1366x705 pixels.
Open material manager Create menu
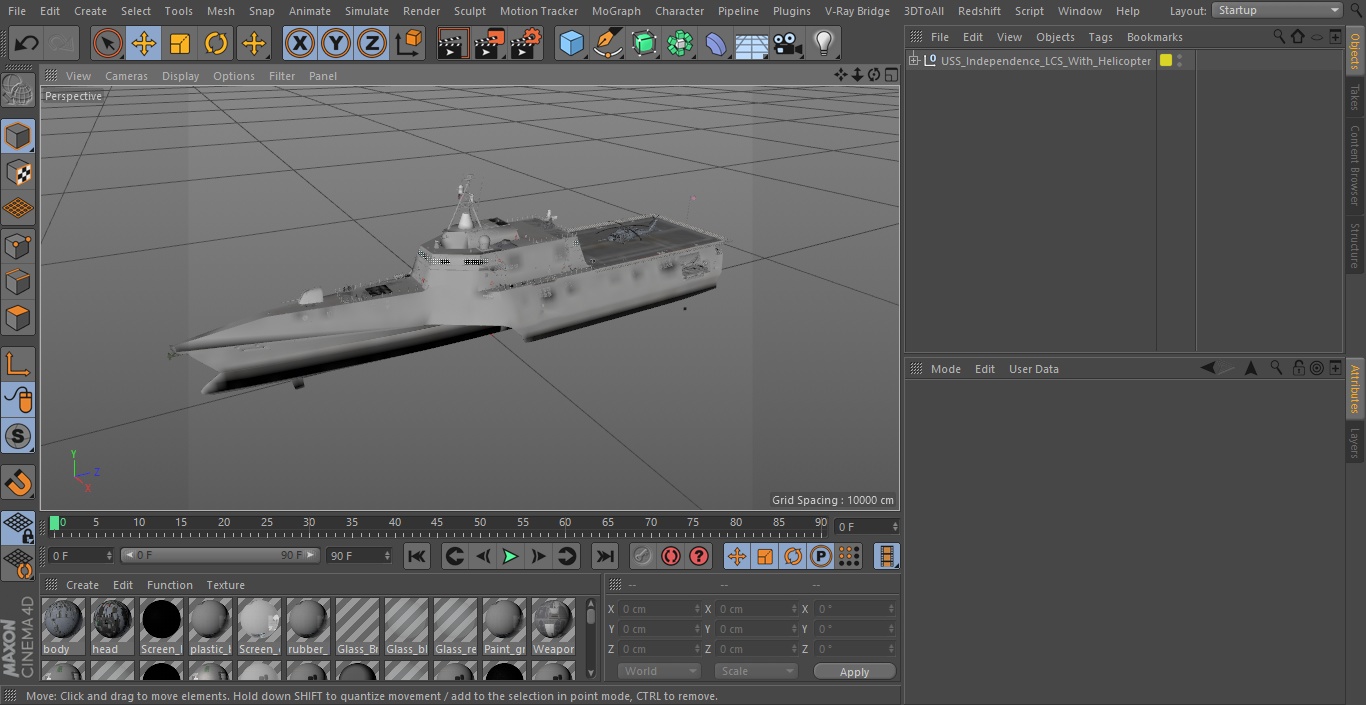(x=82, y=585)
